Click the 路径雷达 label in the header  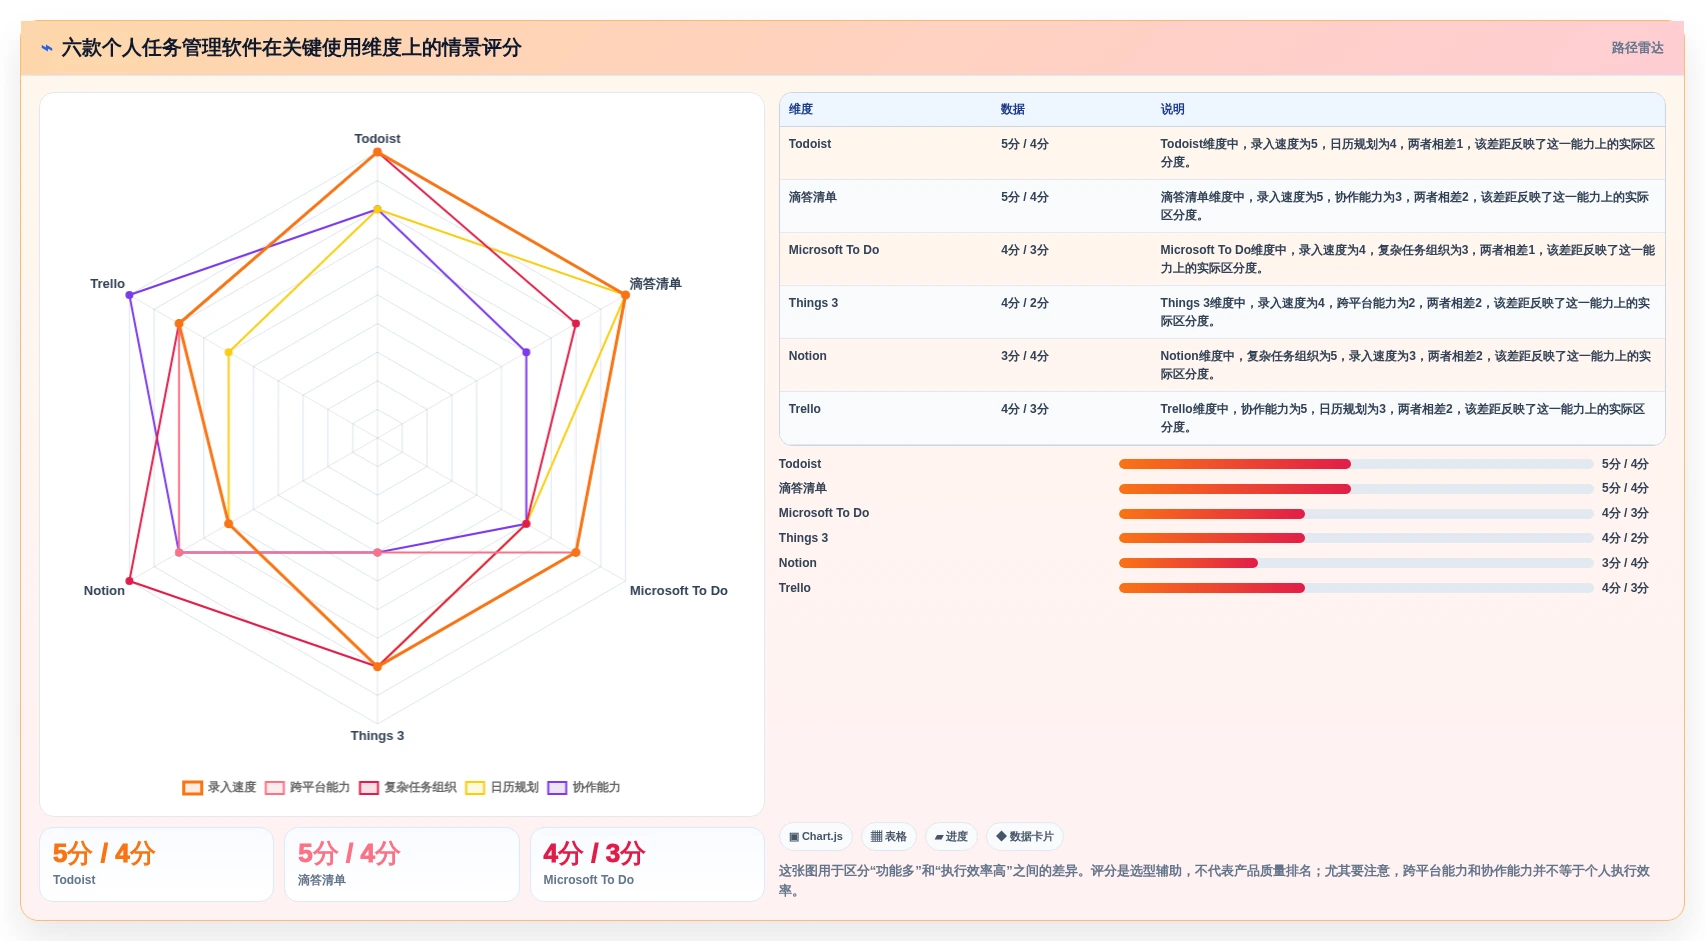point(1637,48)
